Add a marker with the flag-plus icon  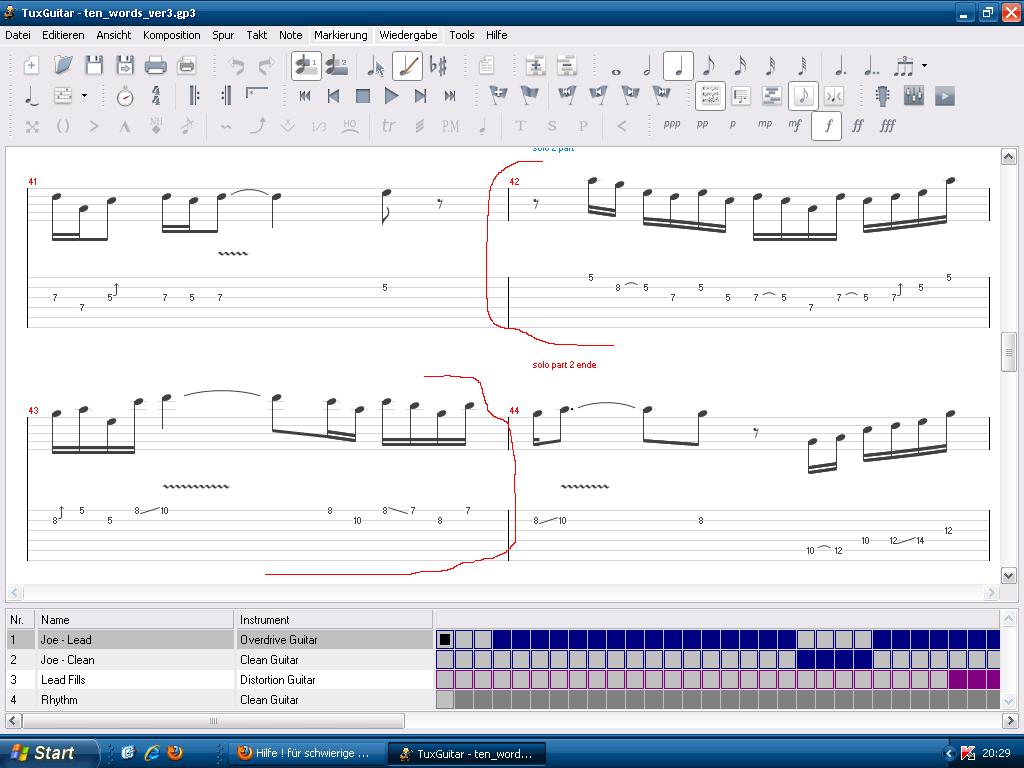click(498, 96)
